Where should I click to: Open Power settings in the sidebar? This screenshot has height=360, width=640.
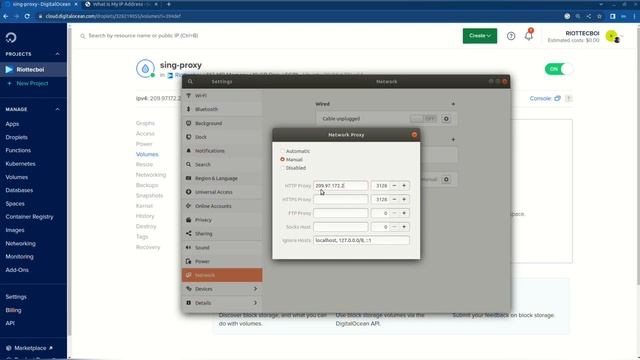222,261
